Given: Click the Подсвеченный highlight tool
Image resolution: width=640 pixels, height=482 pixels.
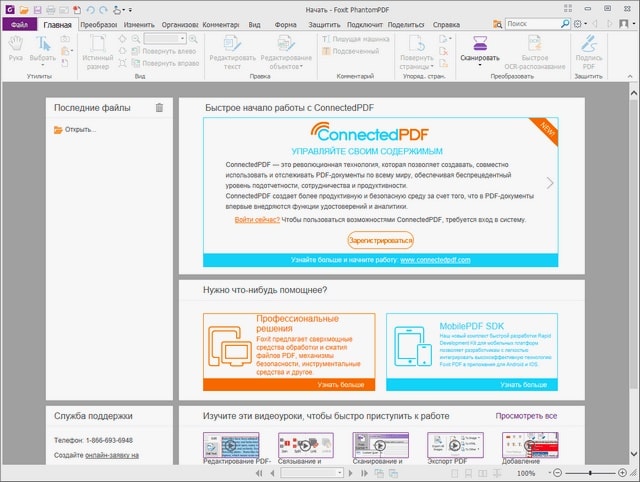Looking at the screenshot, I should 351,51.
